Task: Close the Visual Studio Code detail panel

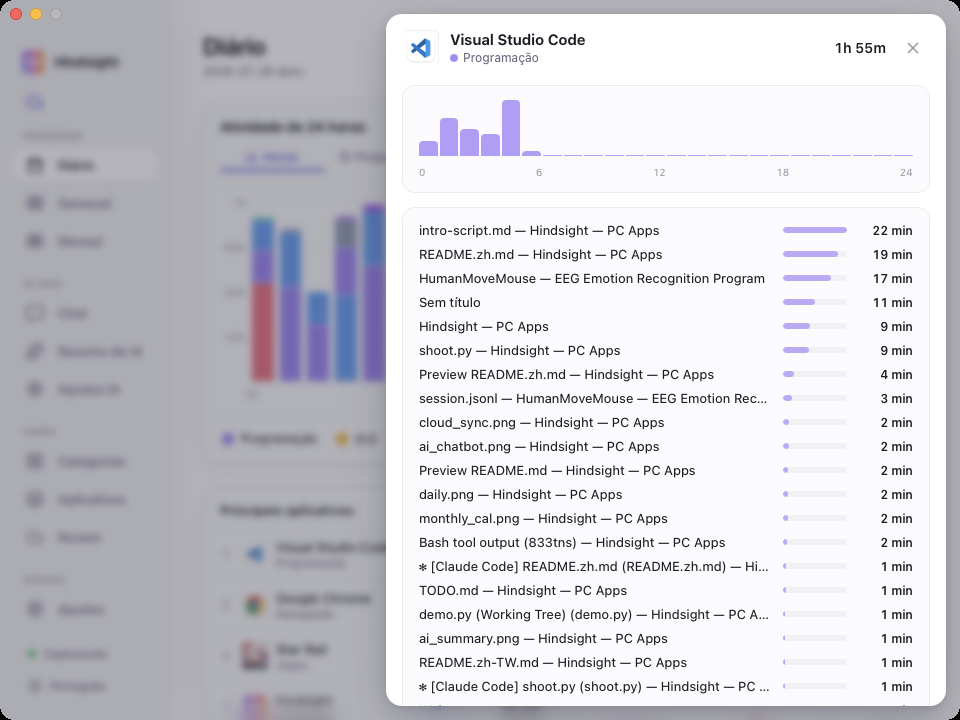Action: [912, 48]
